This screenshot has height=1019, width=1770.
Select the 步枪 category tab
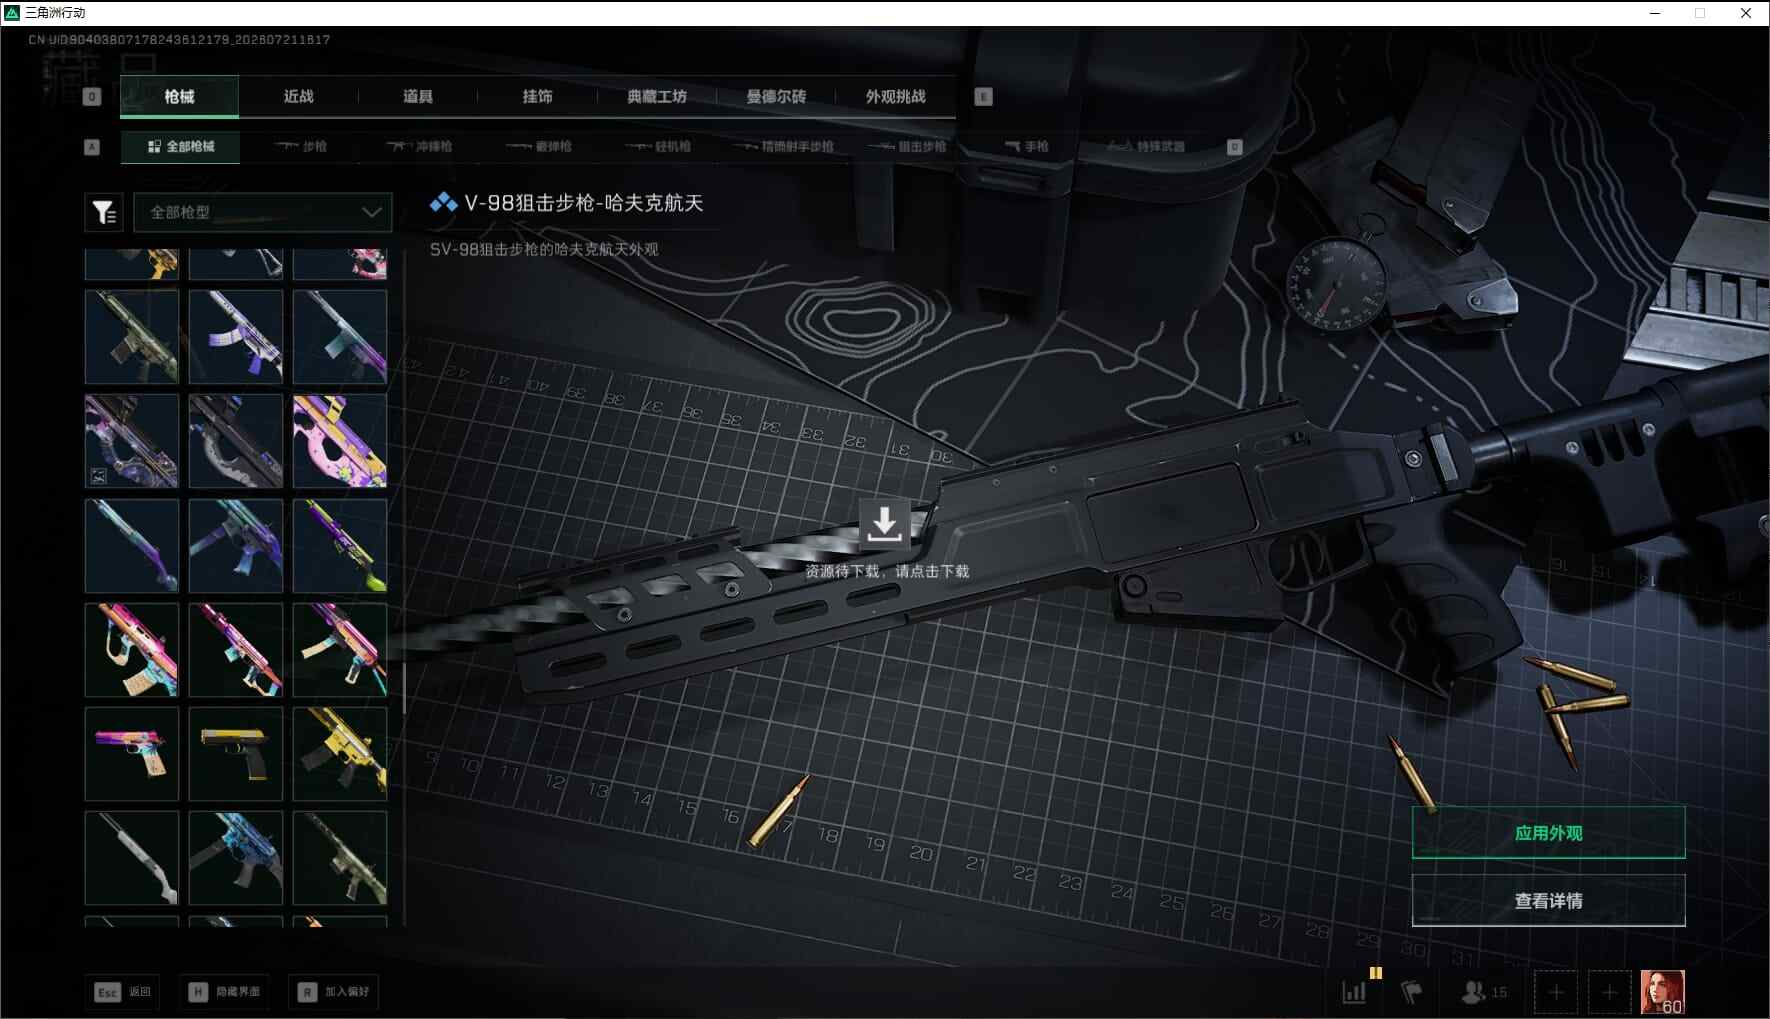coord(302,147)
